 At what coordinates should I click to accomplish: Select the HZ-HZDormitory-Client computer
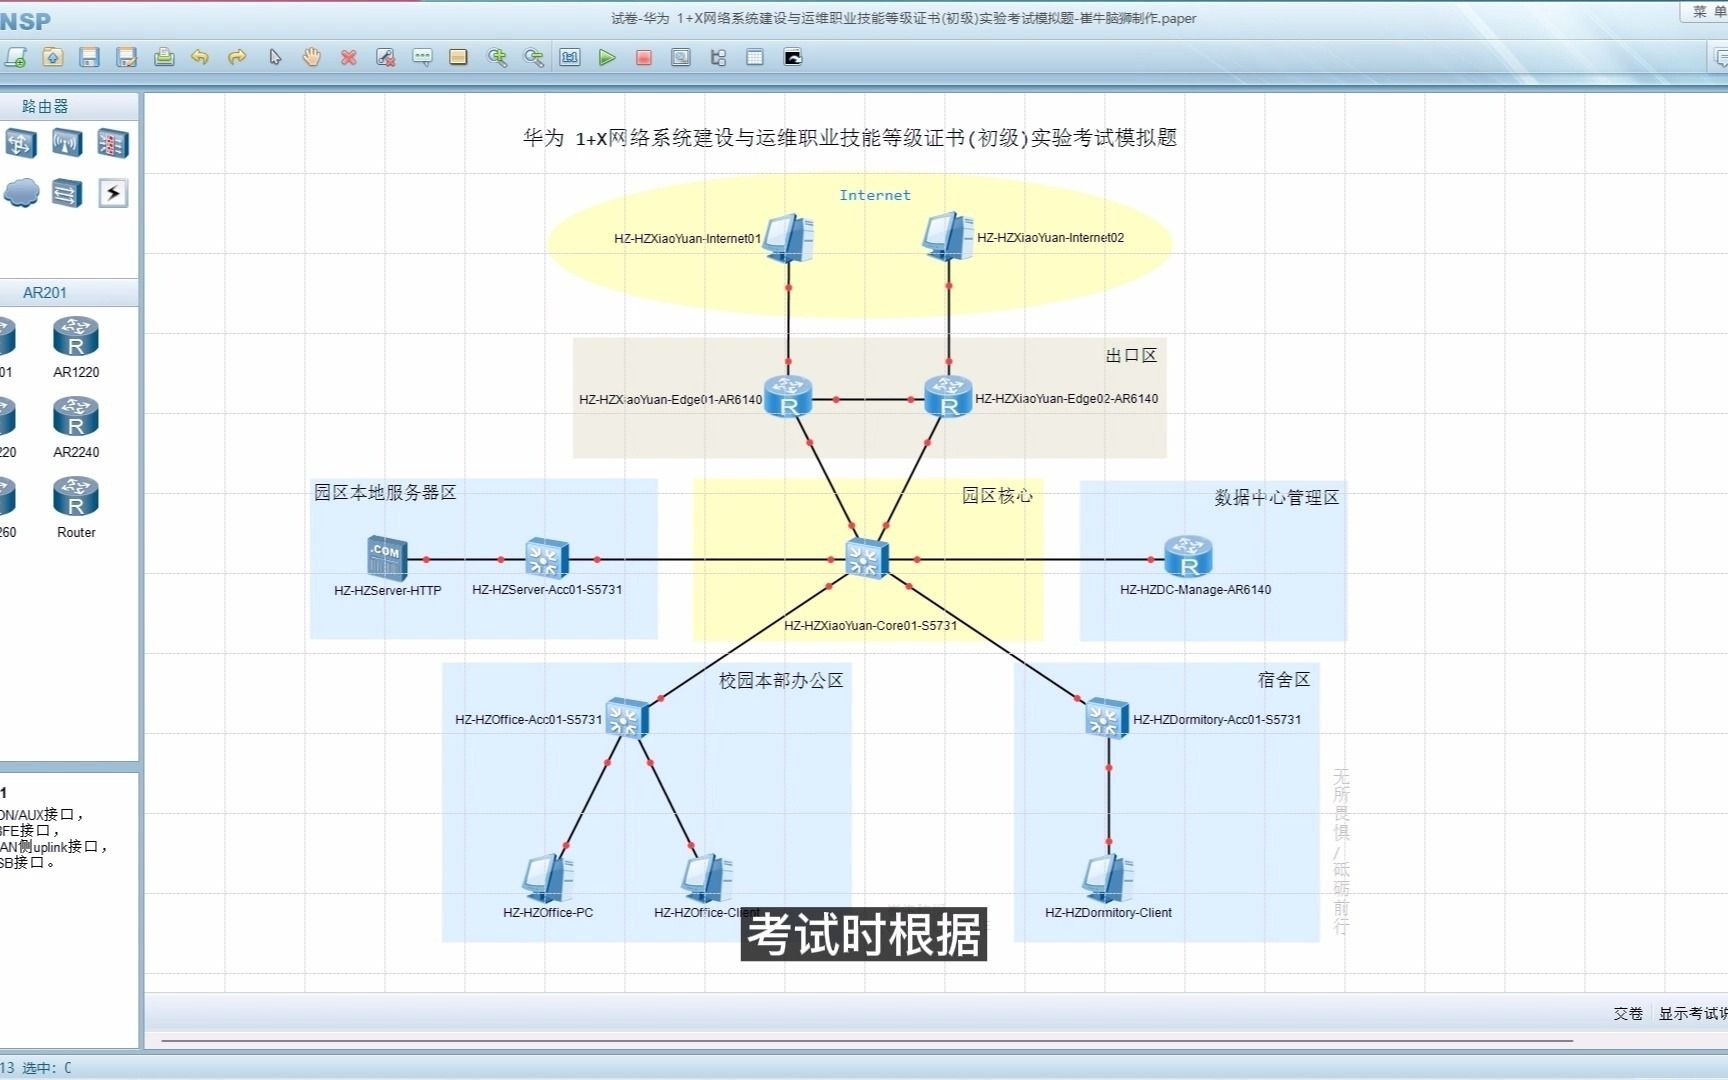pos(1108,878)
